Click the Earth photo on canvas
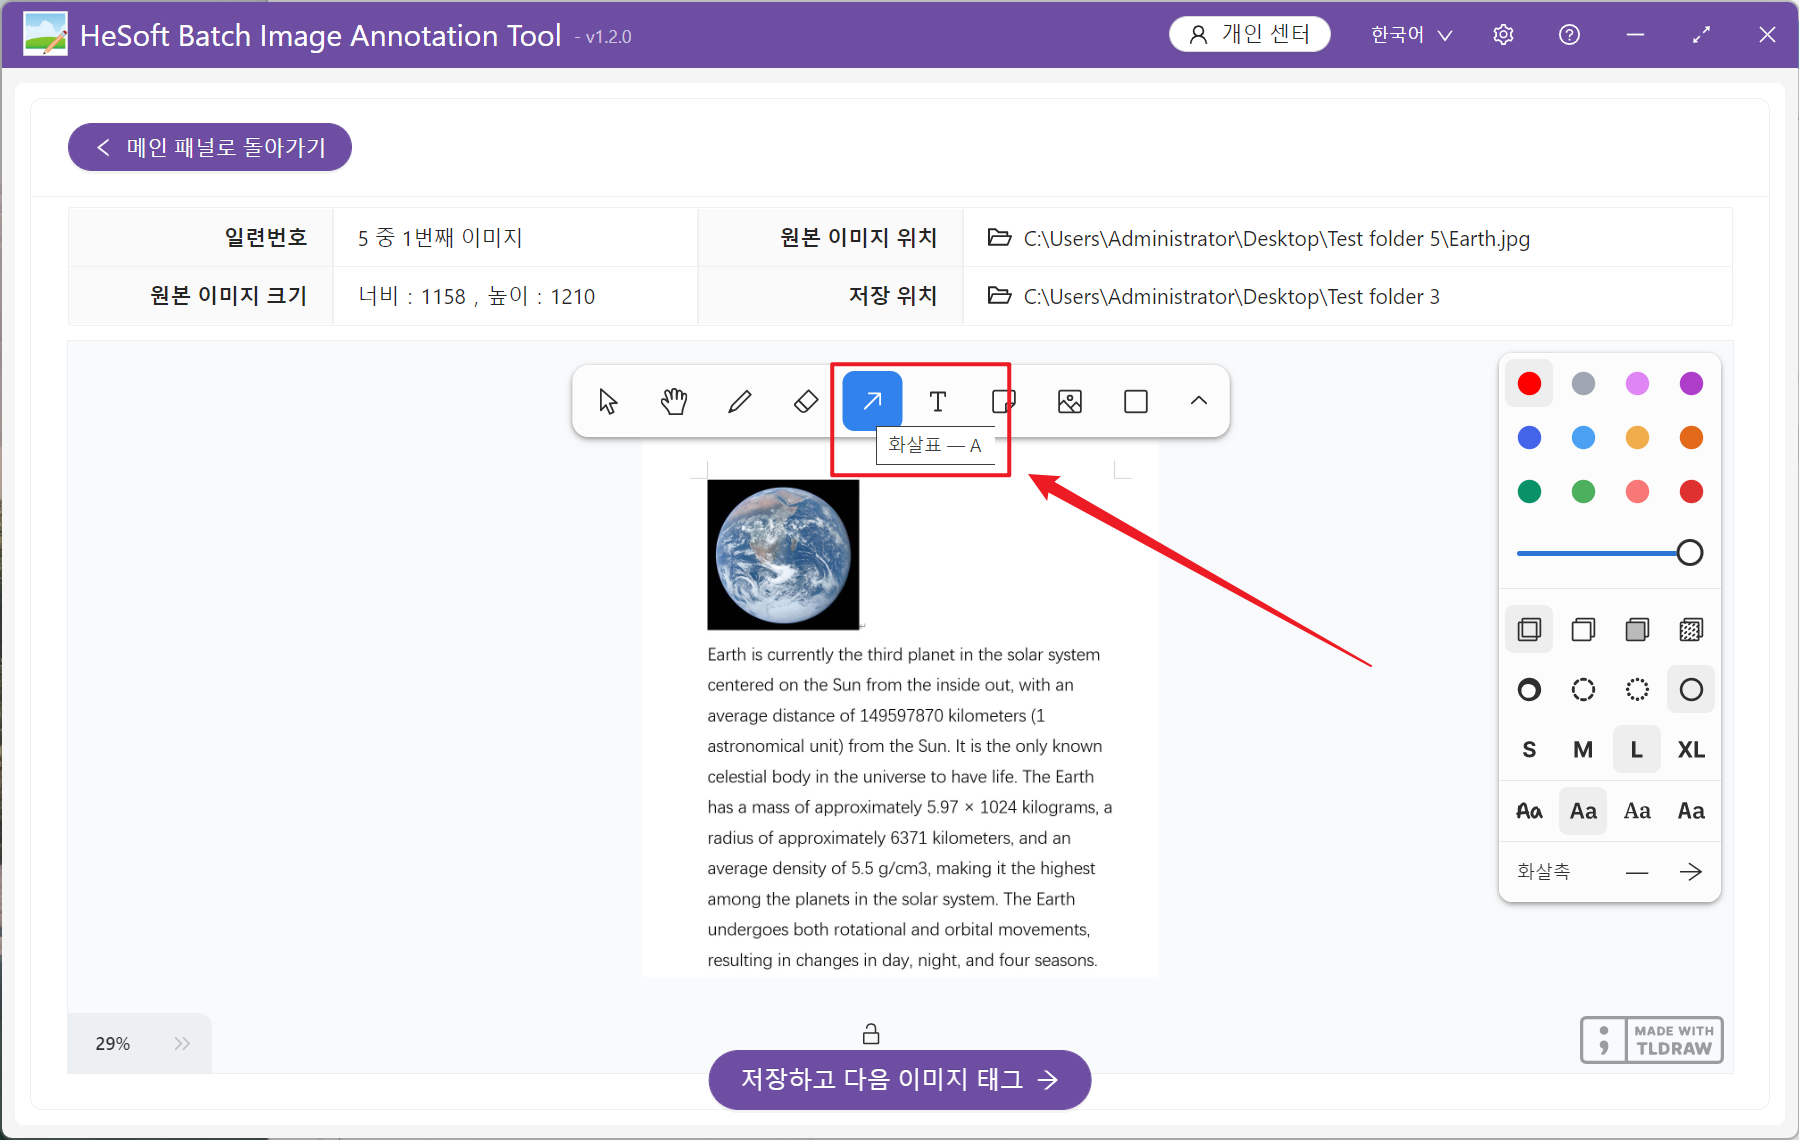The image size is (1799, 1140). [783, 555]
